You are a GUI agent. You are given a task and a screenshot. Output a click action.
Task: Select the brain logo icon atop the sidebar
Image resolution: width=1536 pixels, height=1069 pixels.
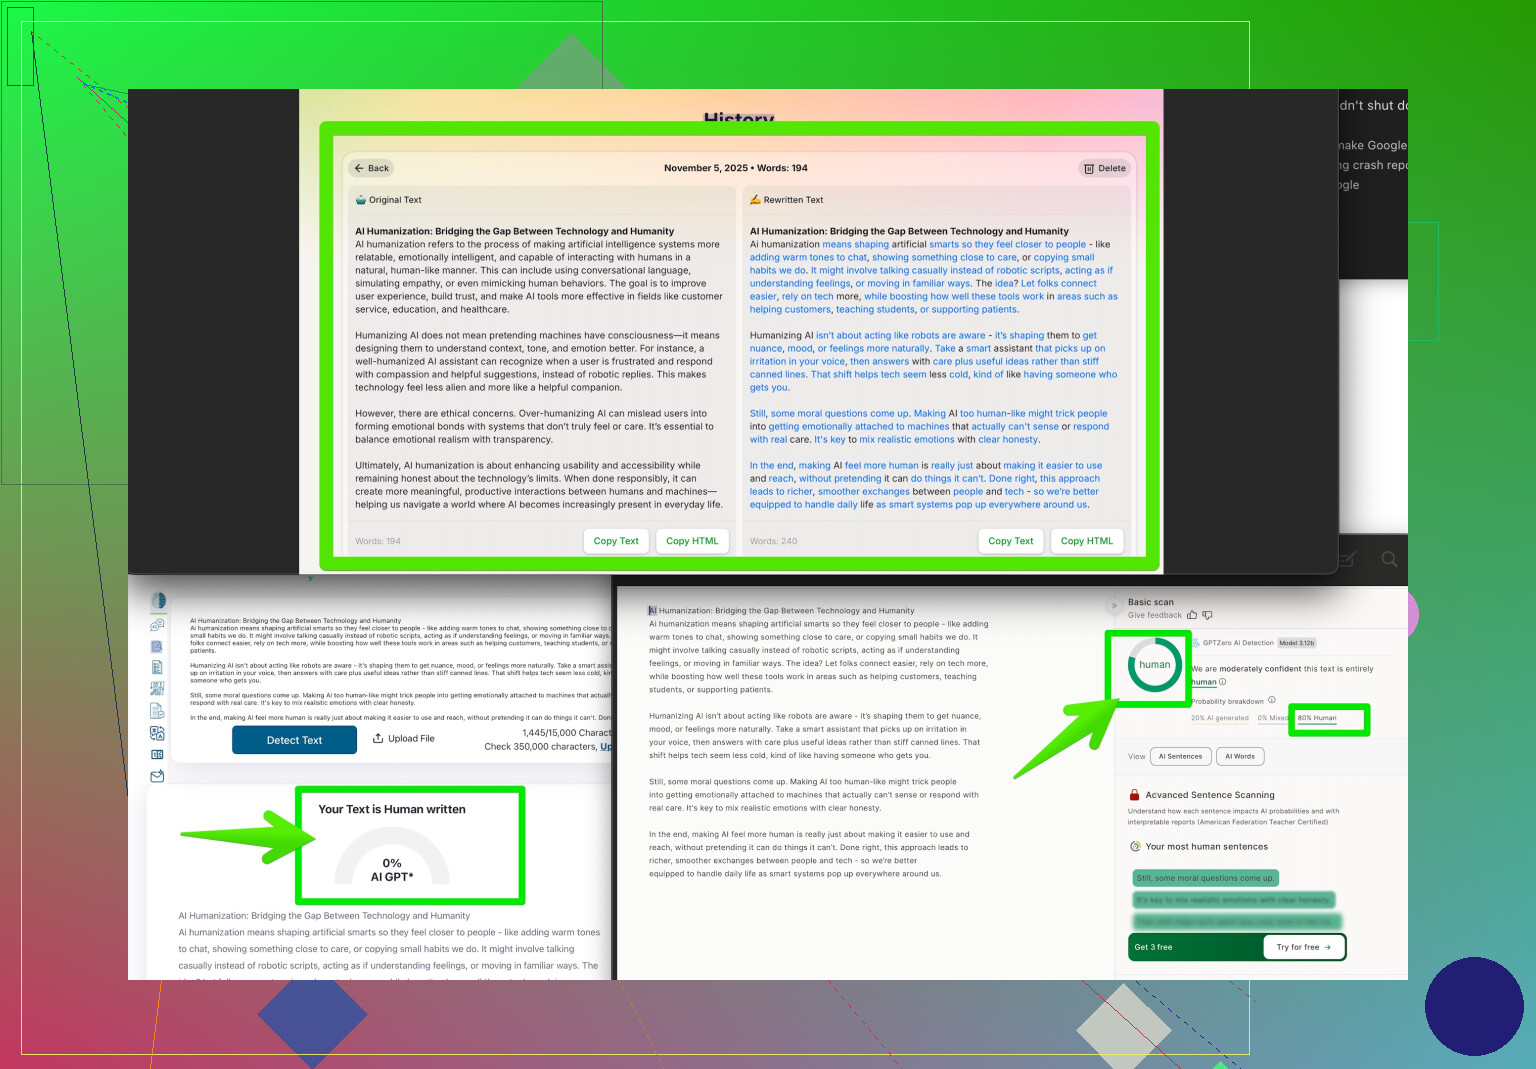coord(157,601)
